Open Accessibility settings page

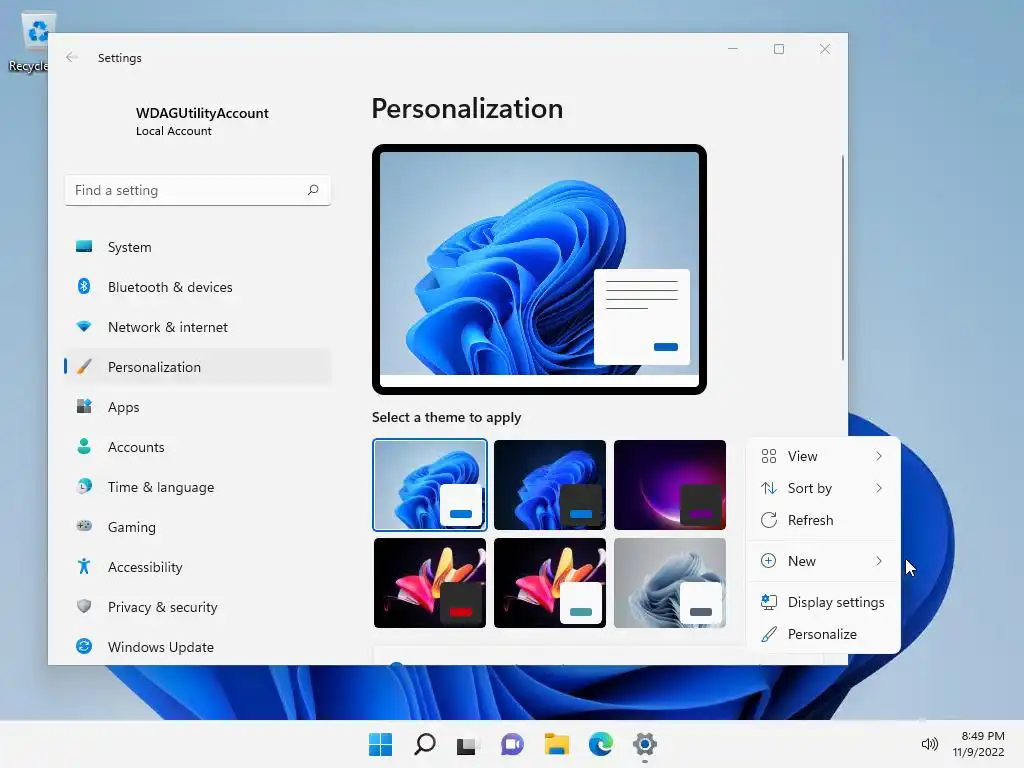point(198,566)
